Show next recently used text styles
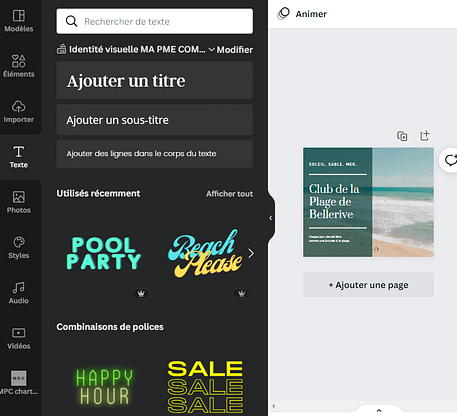Viewport: 457px width, 416px height. tap(251, 253)
